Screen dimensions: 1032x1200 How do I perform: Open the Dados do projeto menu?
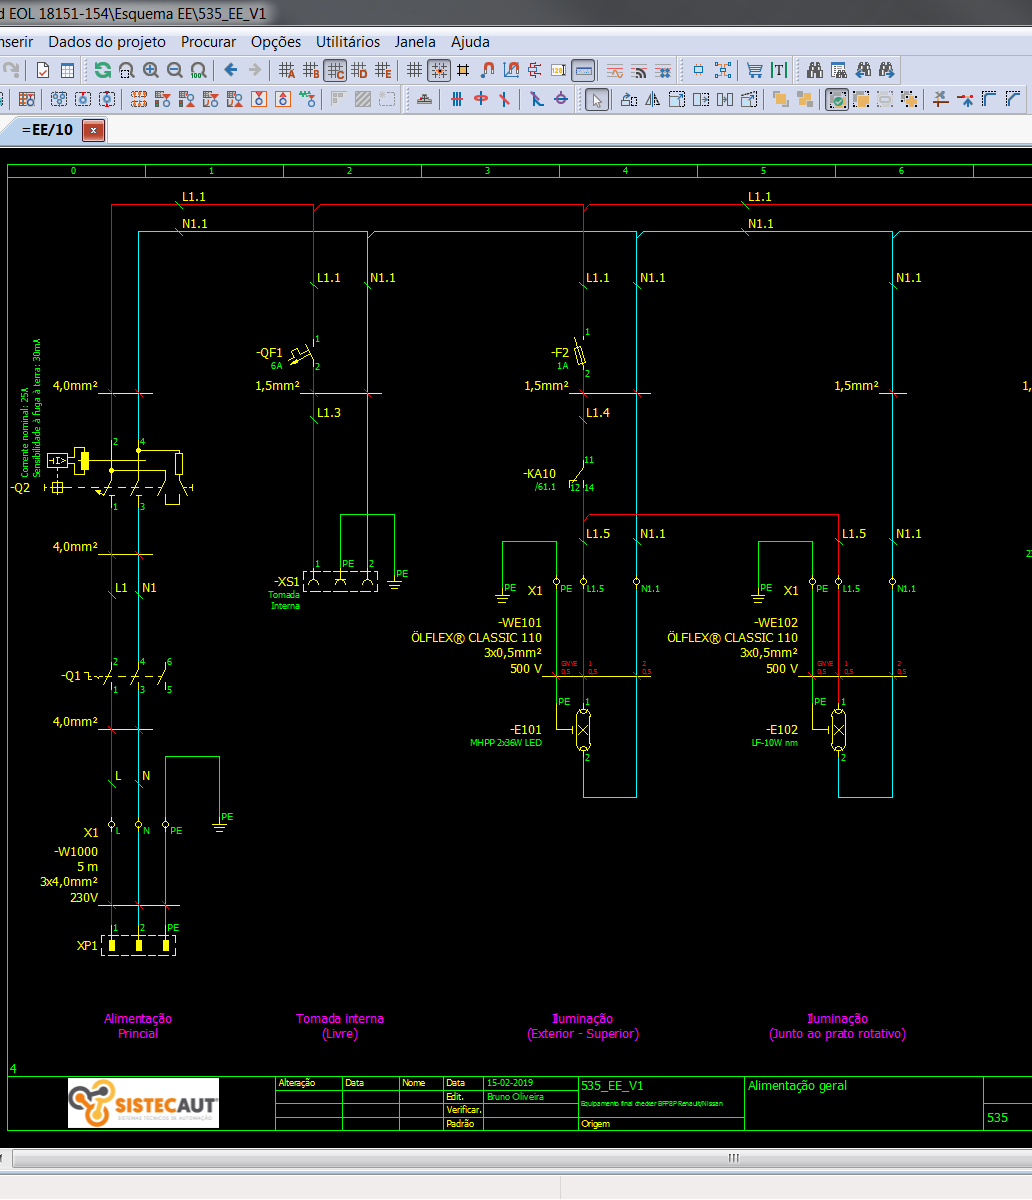pyautogui.click(x=107, y=42)
